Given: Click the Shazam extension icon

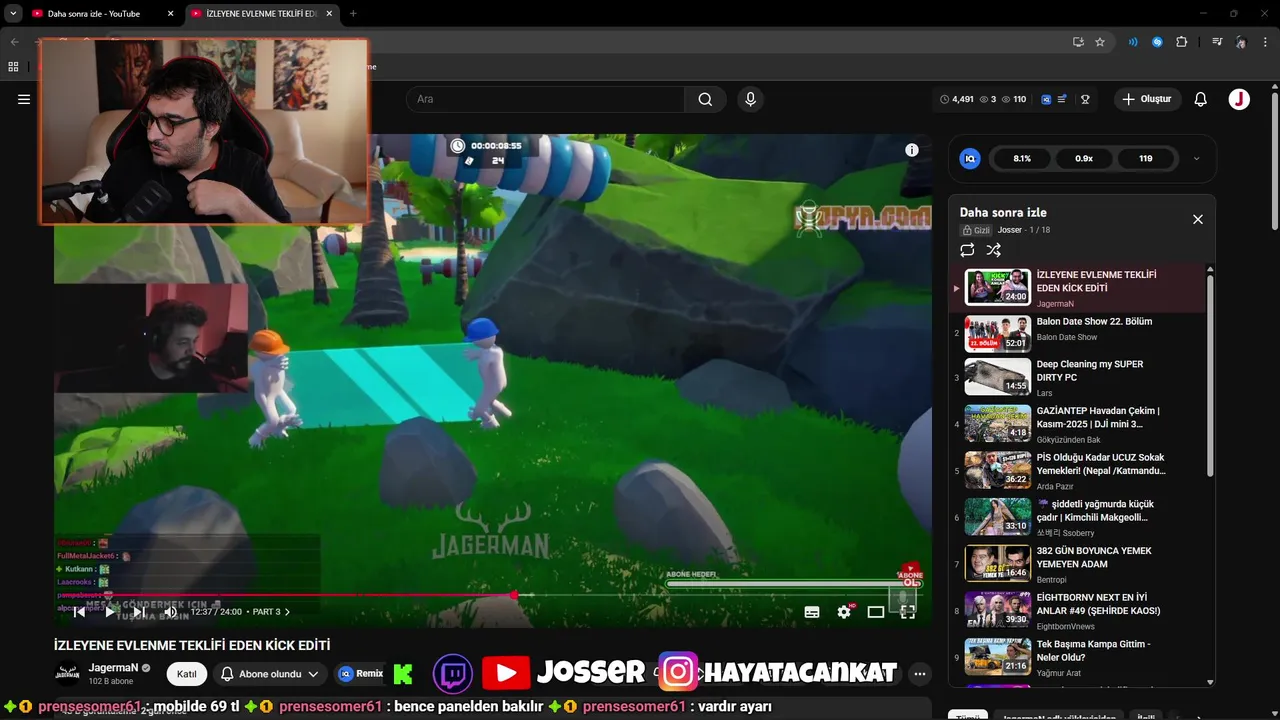Looking at the screenshot, I should coord(1157,42).
